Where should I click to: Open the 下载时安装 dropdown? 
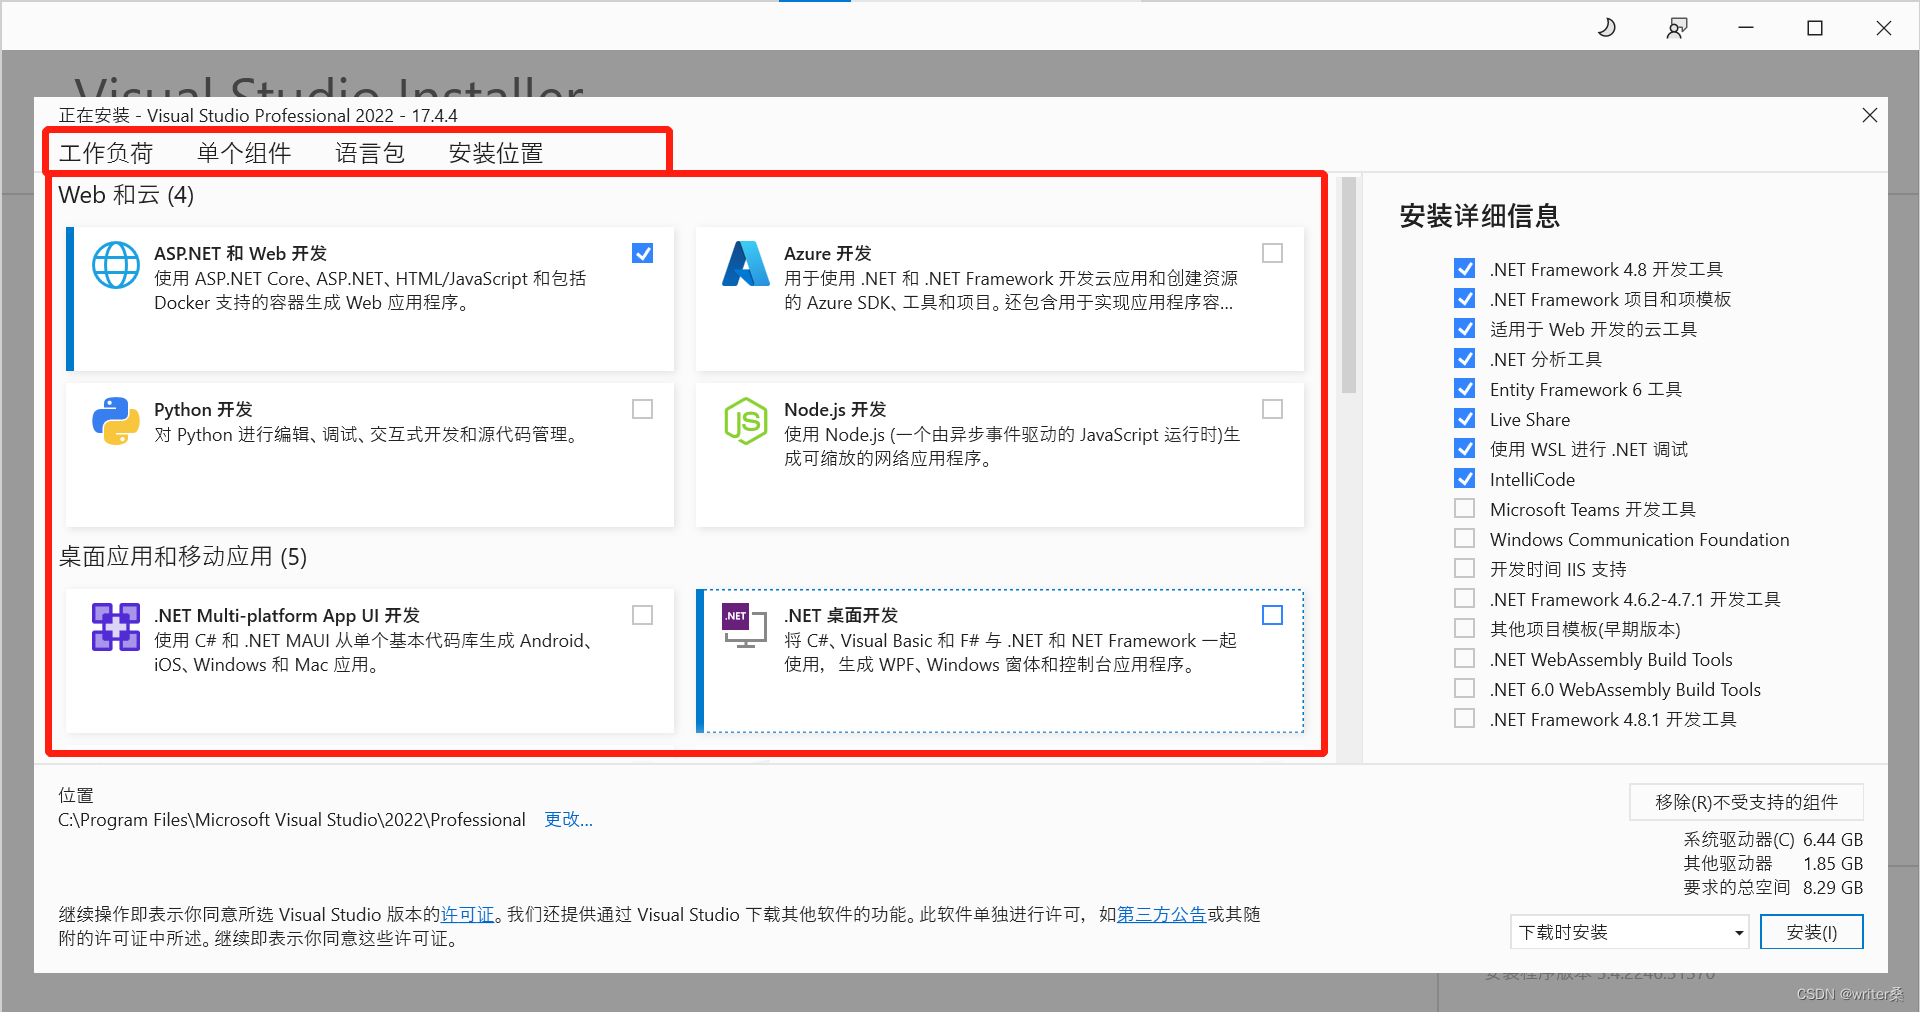point(1630,932)
